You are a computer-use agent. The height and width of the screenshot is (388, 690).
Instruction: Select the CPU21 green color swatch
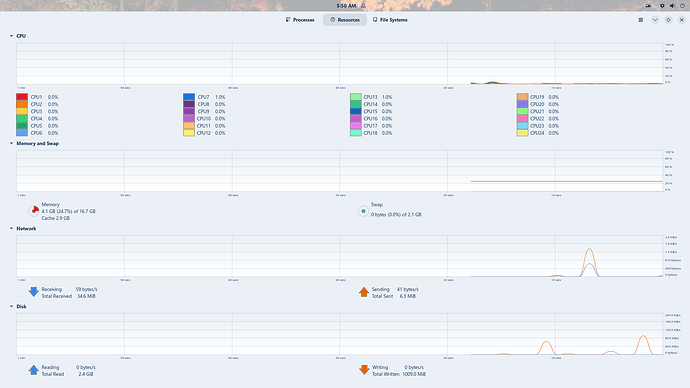tap(522, 111)
